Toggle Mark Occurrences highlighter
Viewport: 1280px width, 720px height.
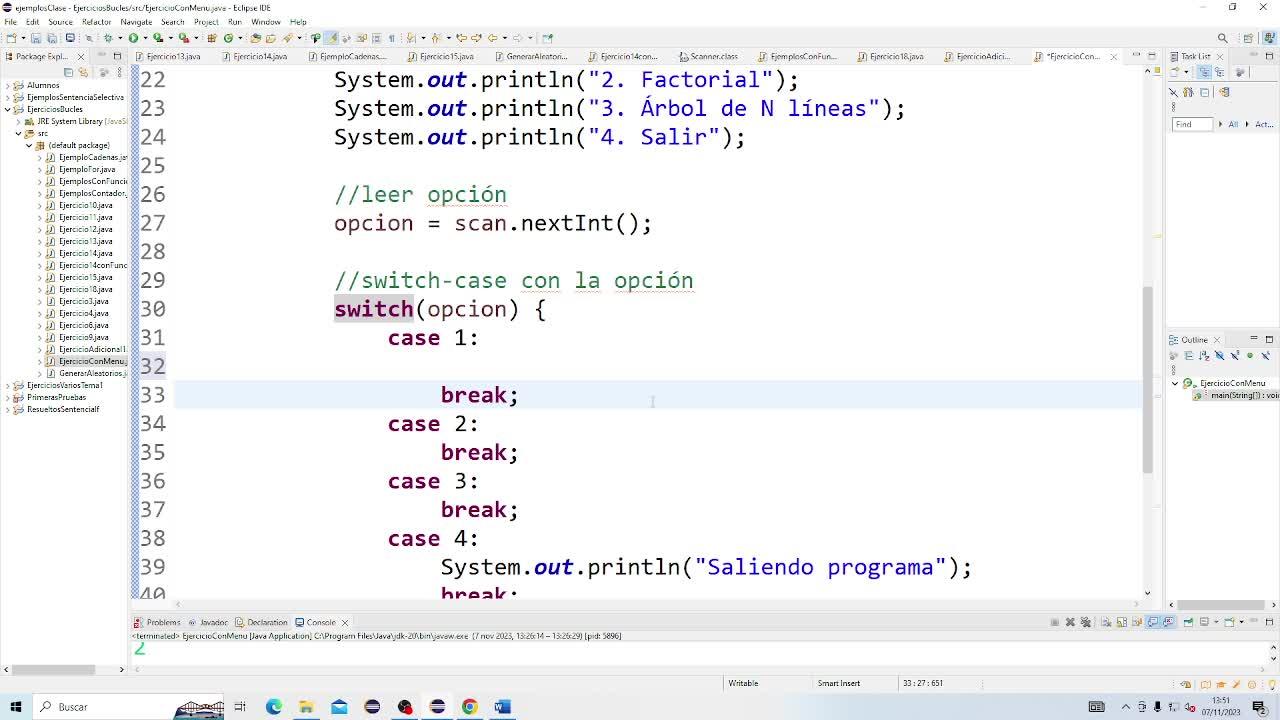[333, 38]
